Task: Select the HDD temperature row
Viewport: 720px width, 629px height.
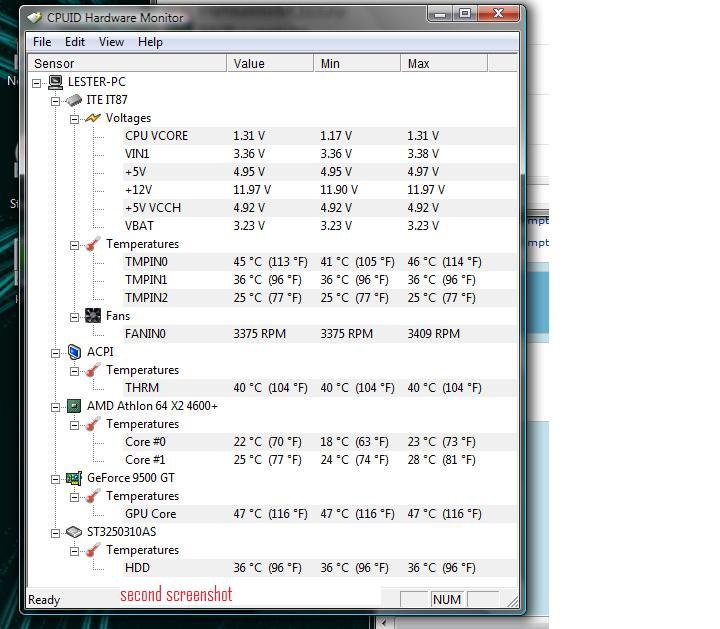Action: tap(319, 568)
